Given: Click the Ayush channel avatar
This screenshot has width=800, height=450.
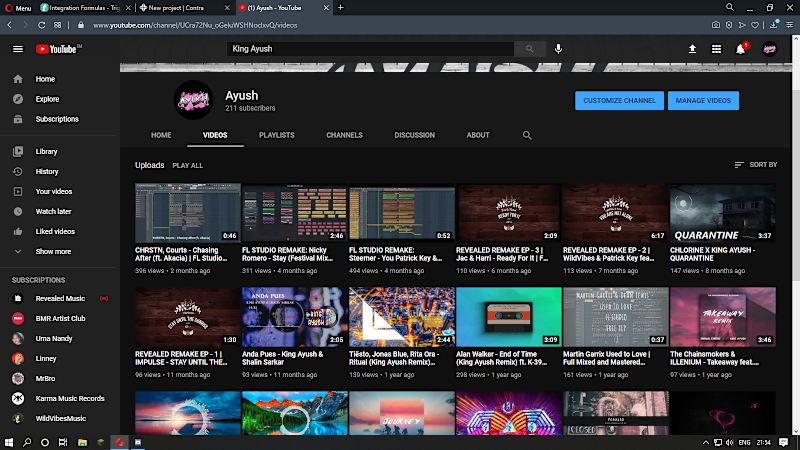Looking at the screenshot, I should [x=193, y=100].
